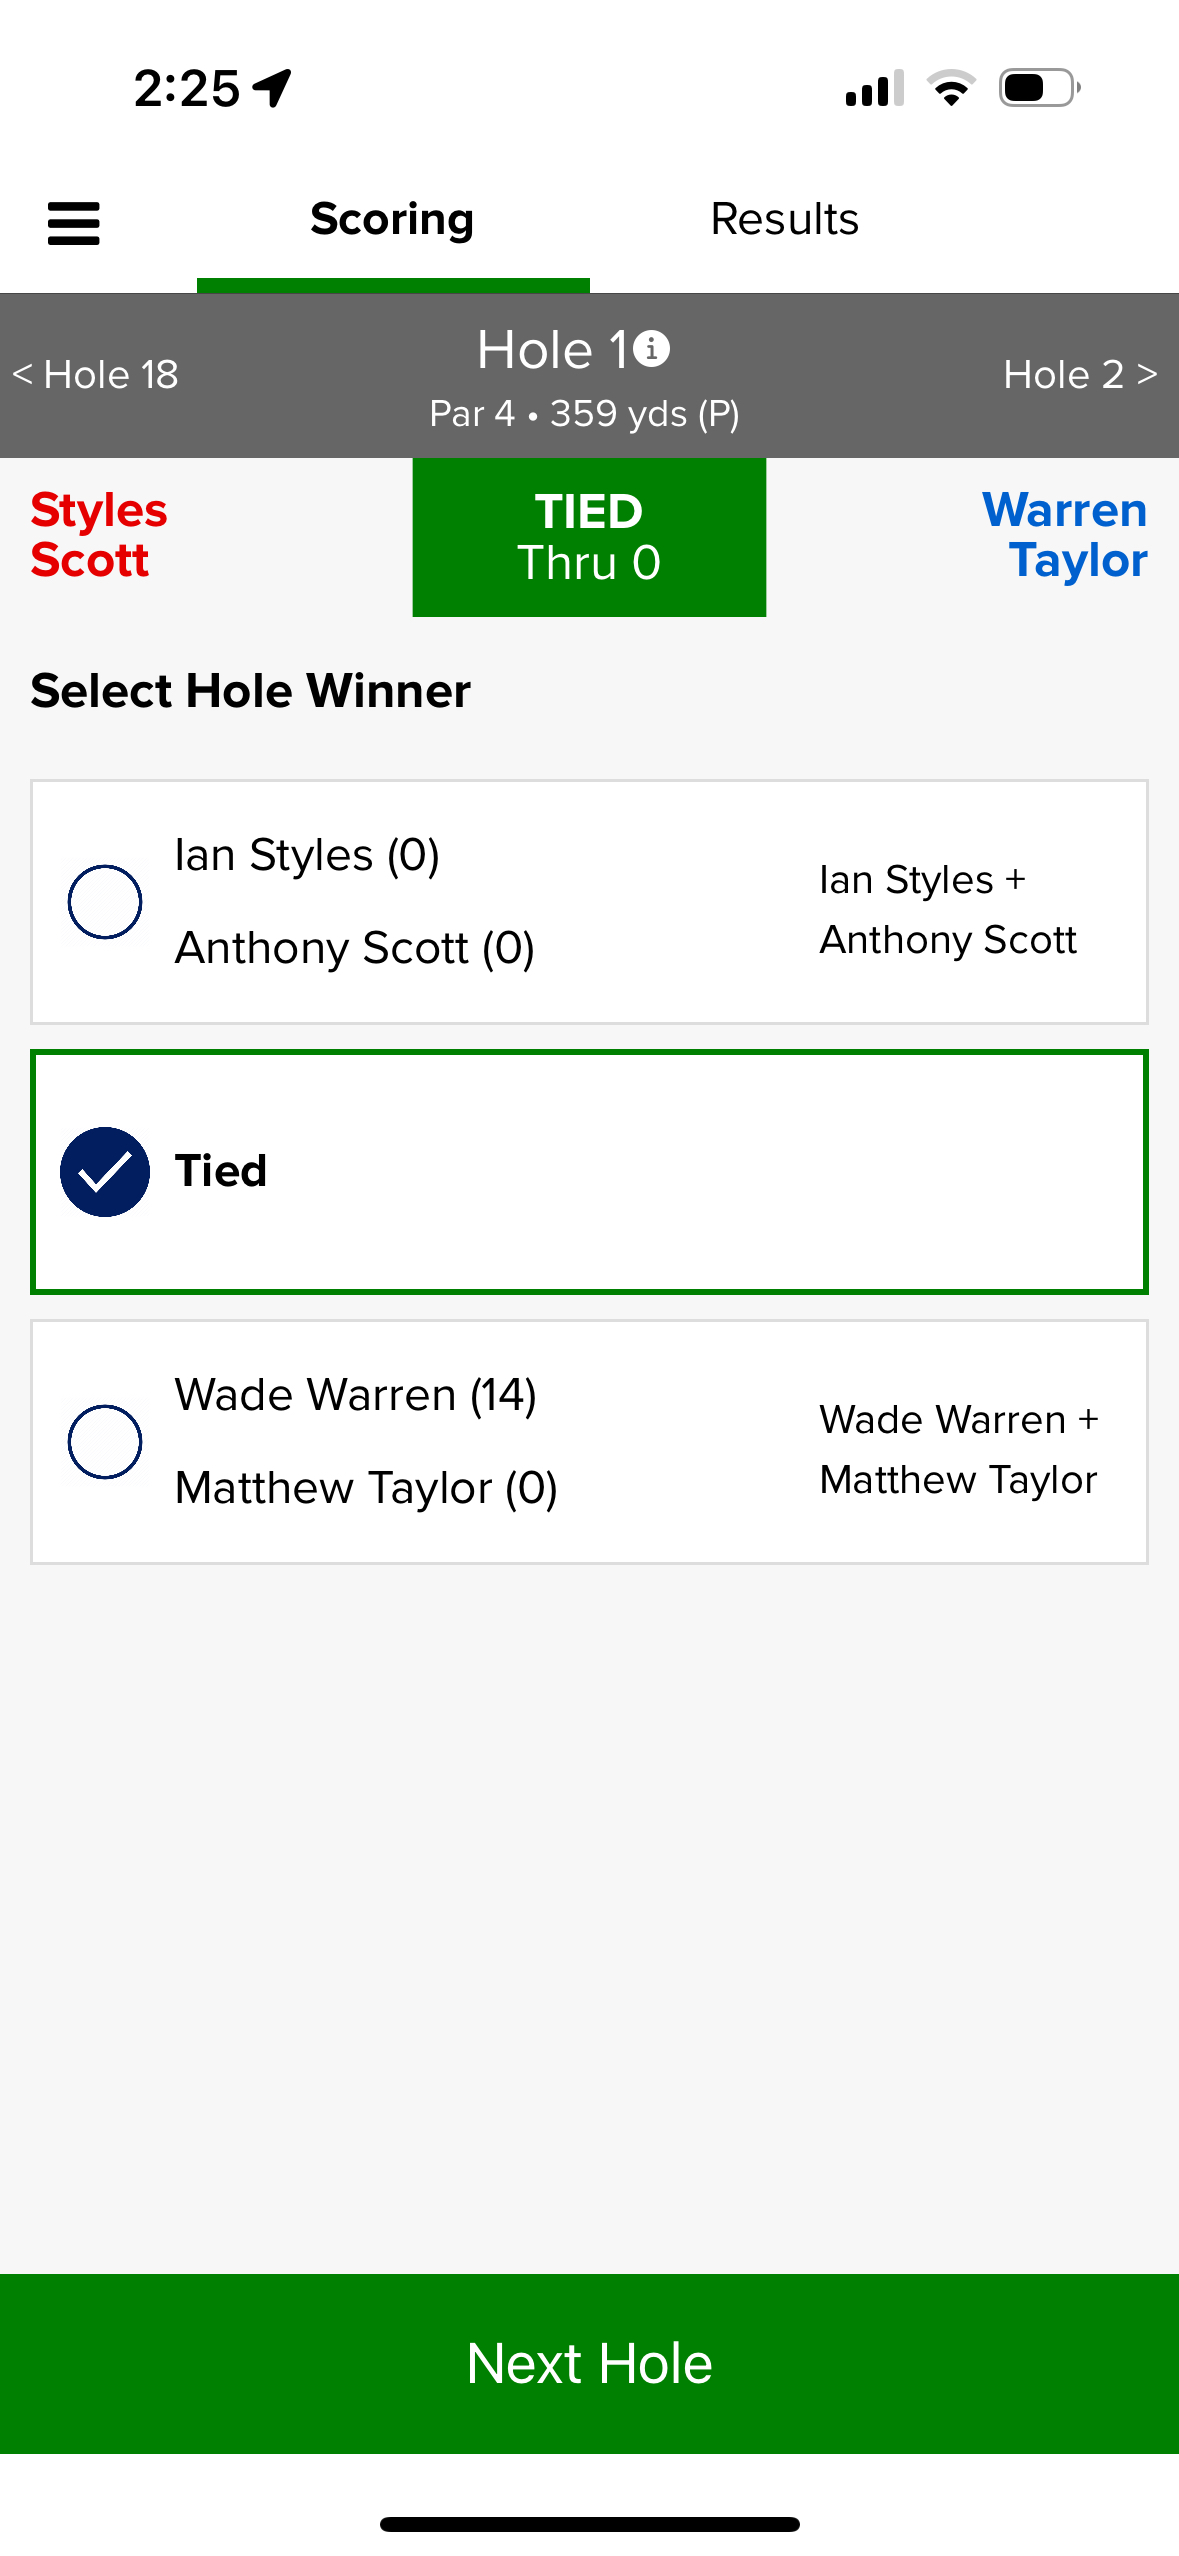Tap the green TIED Thru 0 status box

click(x=589, y=537)
